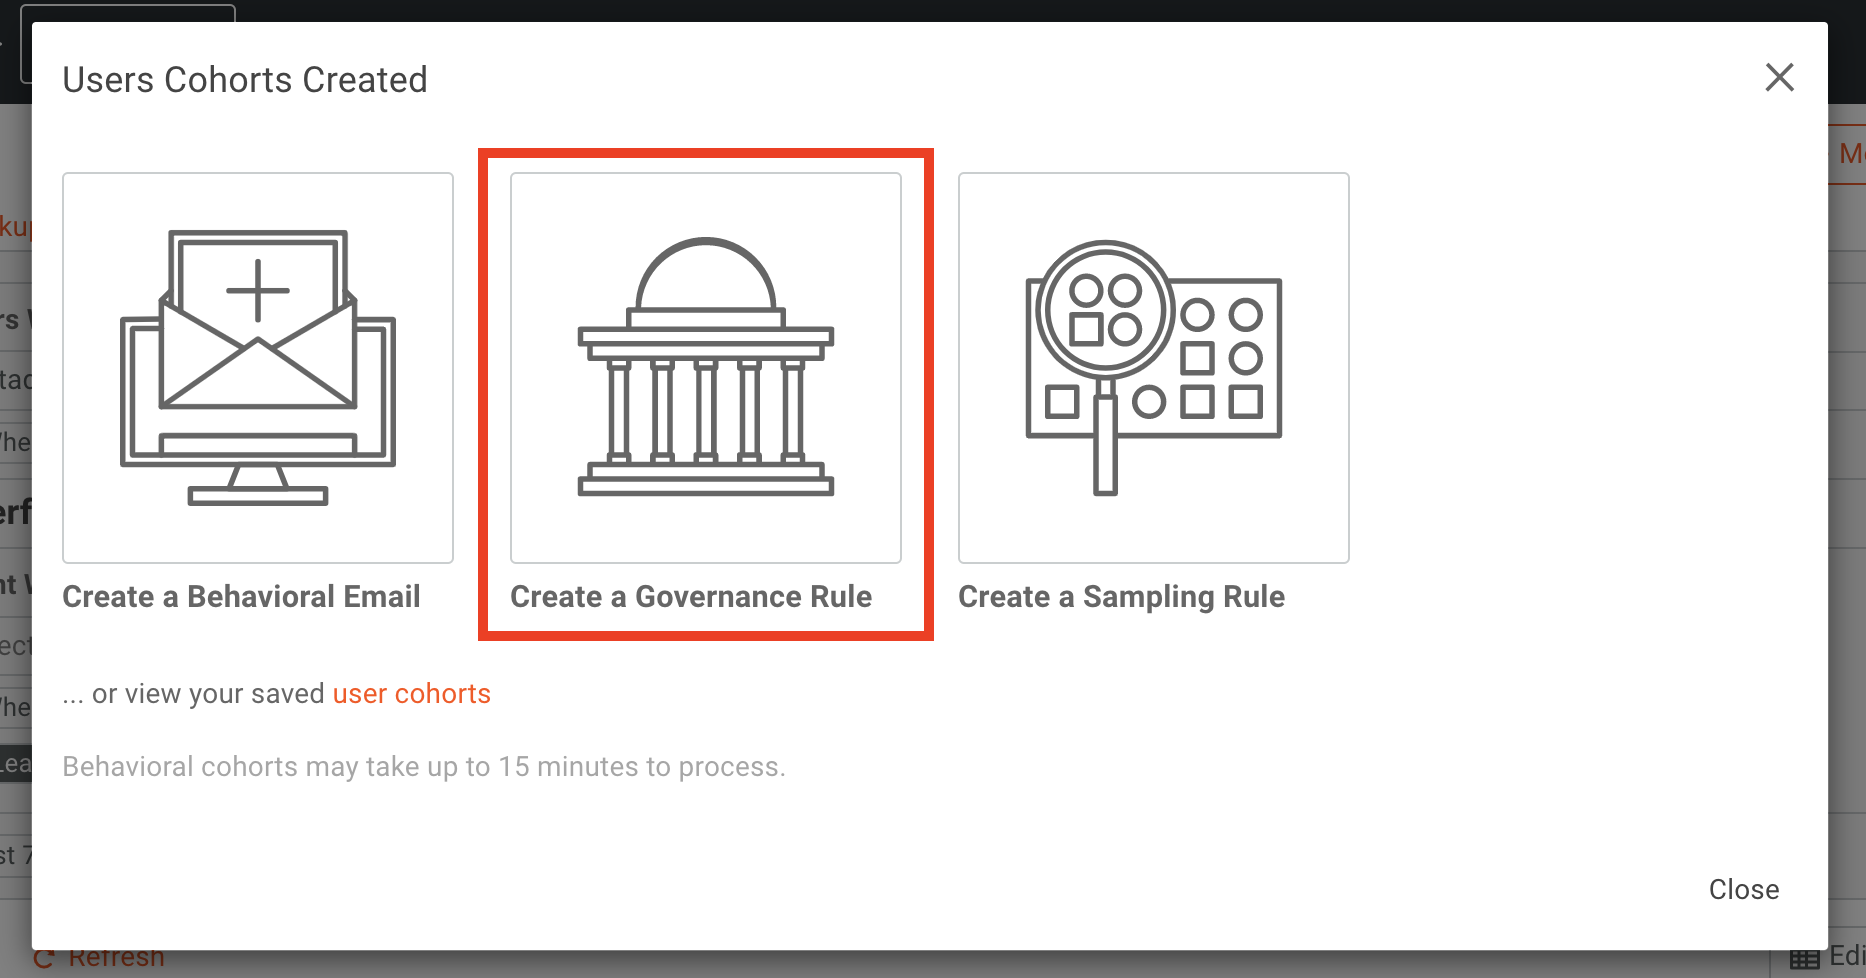The height and width of the screenshot is (978, 1866).
Task: Click the monitor stand in the email icon
Action: coord(258,485)
